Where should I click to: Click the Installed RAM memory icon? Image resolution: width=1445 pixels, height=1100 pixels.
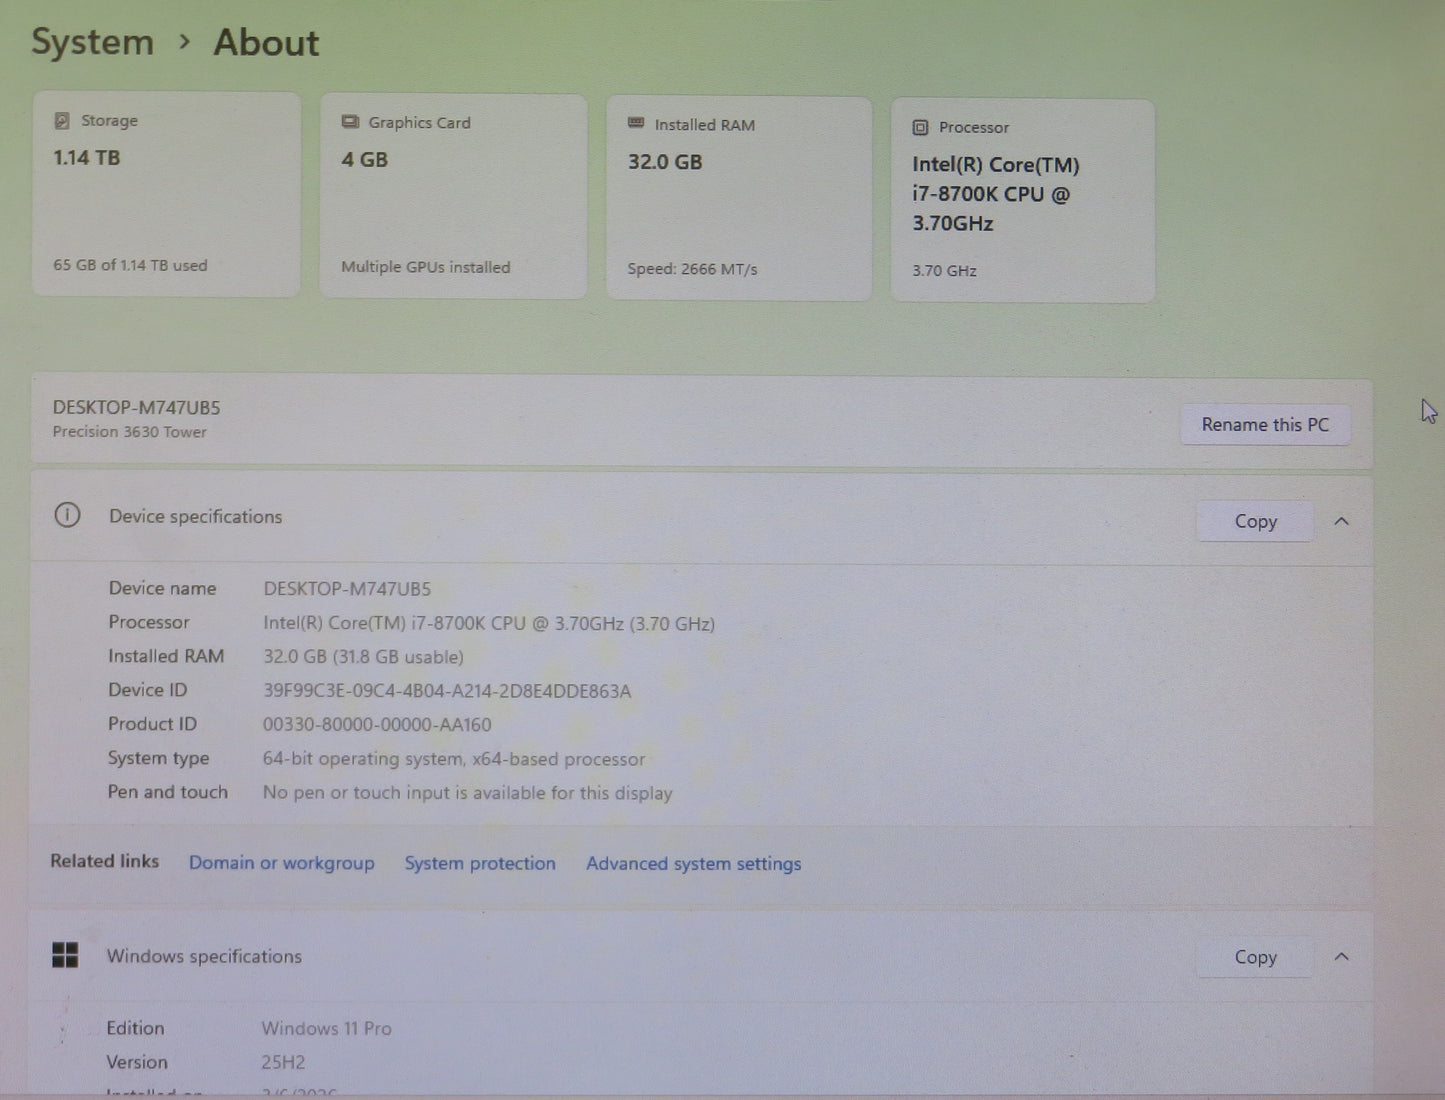tap(635, 123)
